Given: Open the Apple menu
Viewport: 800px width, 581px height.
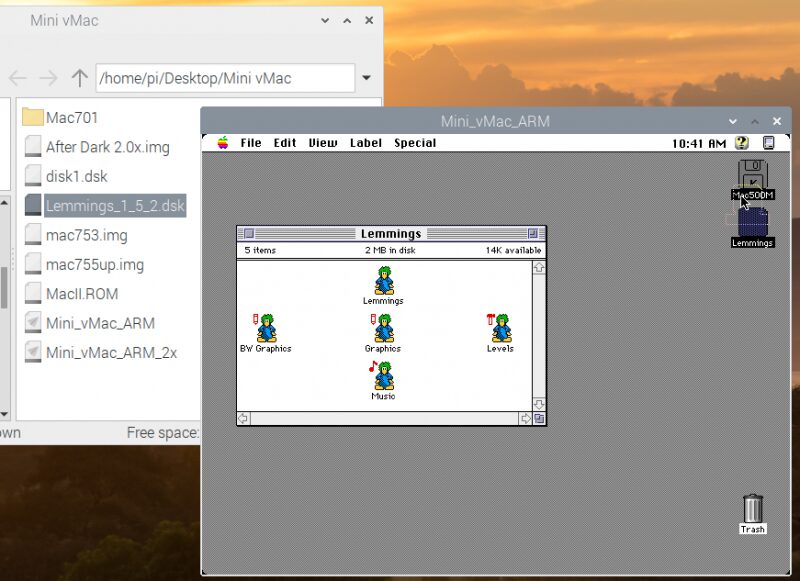Looking at the screenshot, I should point(223,143).
